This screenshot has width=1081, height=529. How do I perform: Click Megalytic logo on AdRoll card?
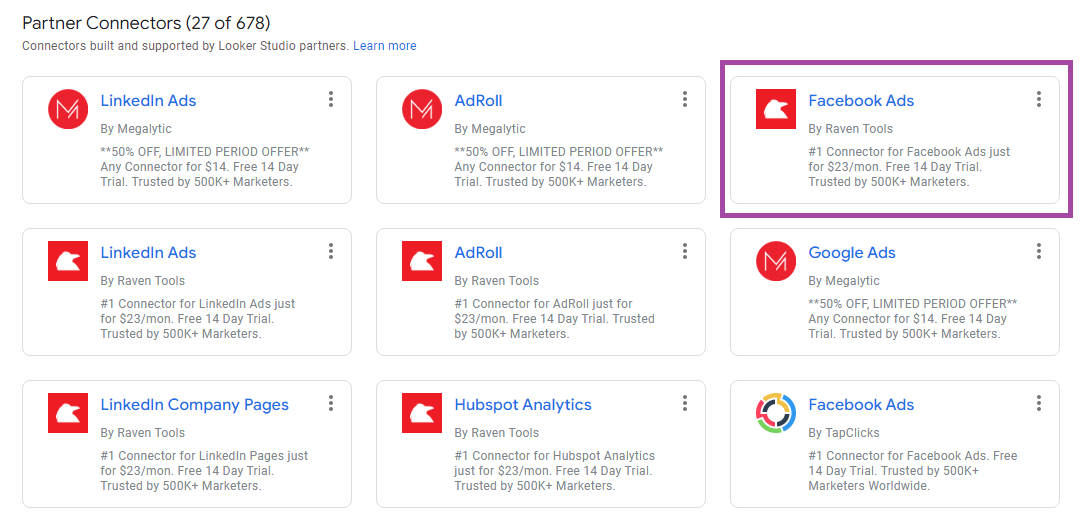coord(422,109)
